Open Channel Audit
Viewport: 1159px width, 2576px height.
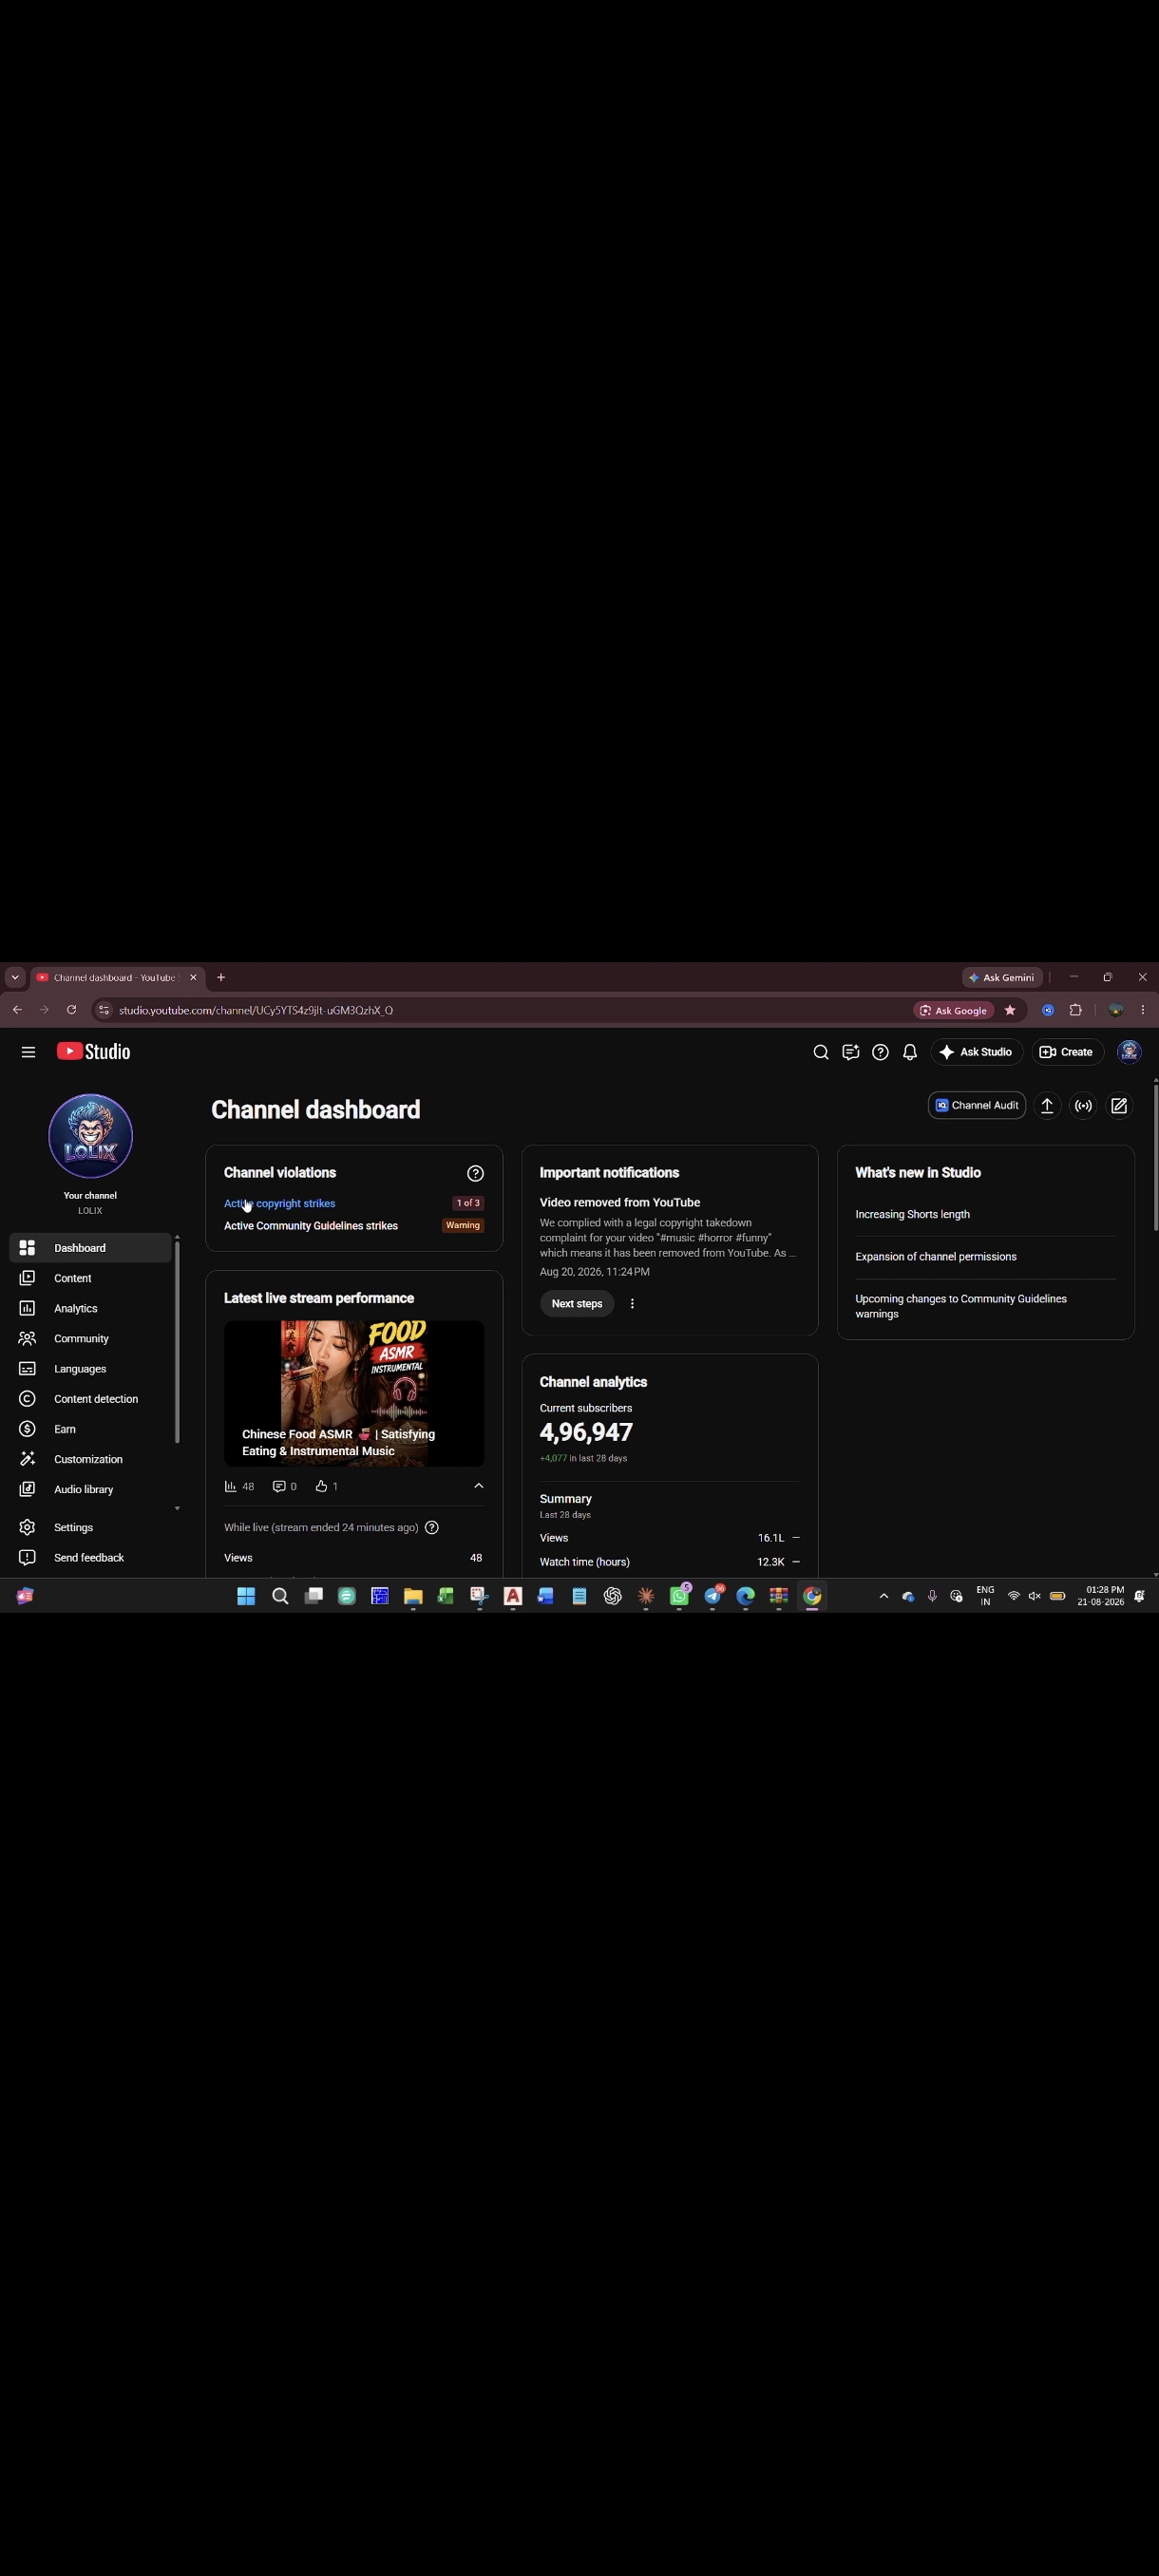[x=977, y=1105]
